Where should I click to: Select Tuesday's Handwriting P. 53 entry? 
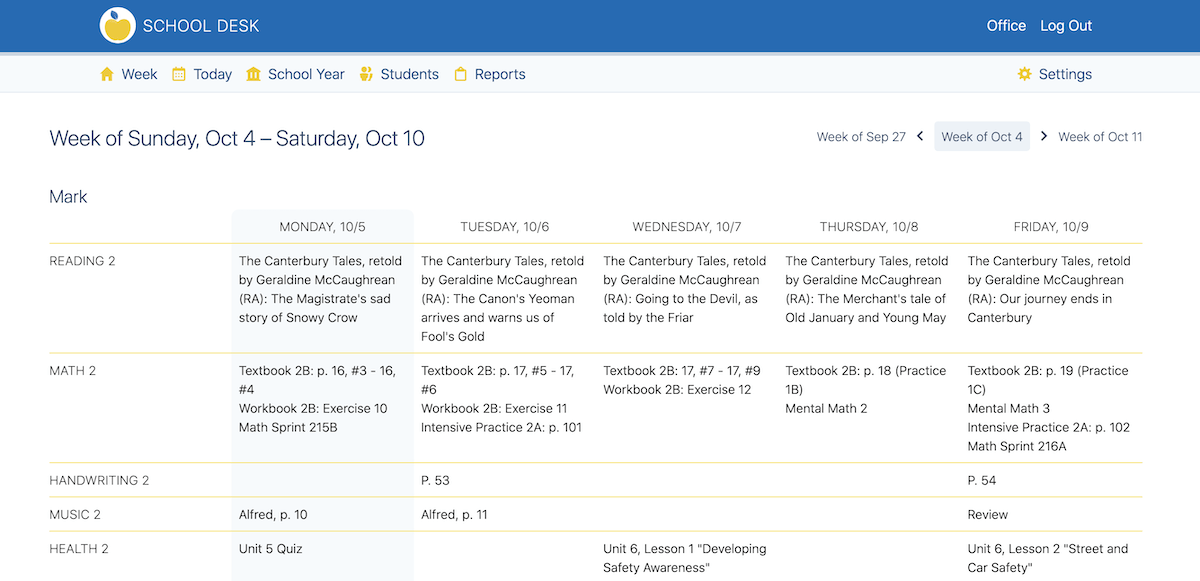point(435,481)
